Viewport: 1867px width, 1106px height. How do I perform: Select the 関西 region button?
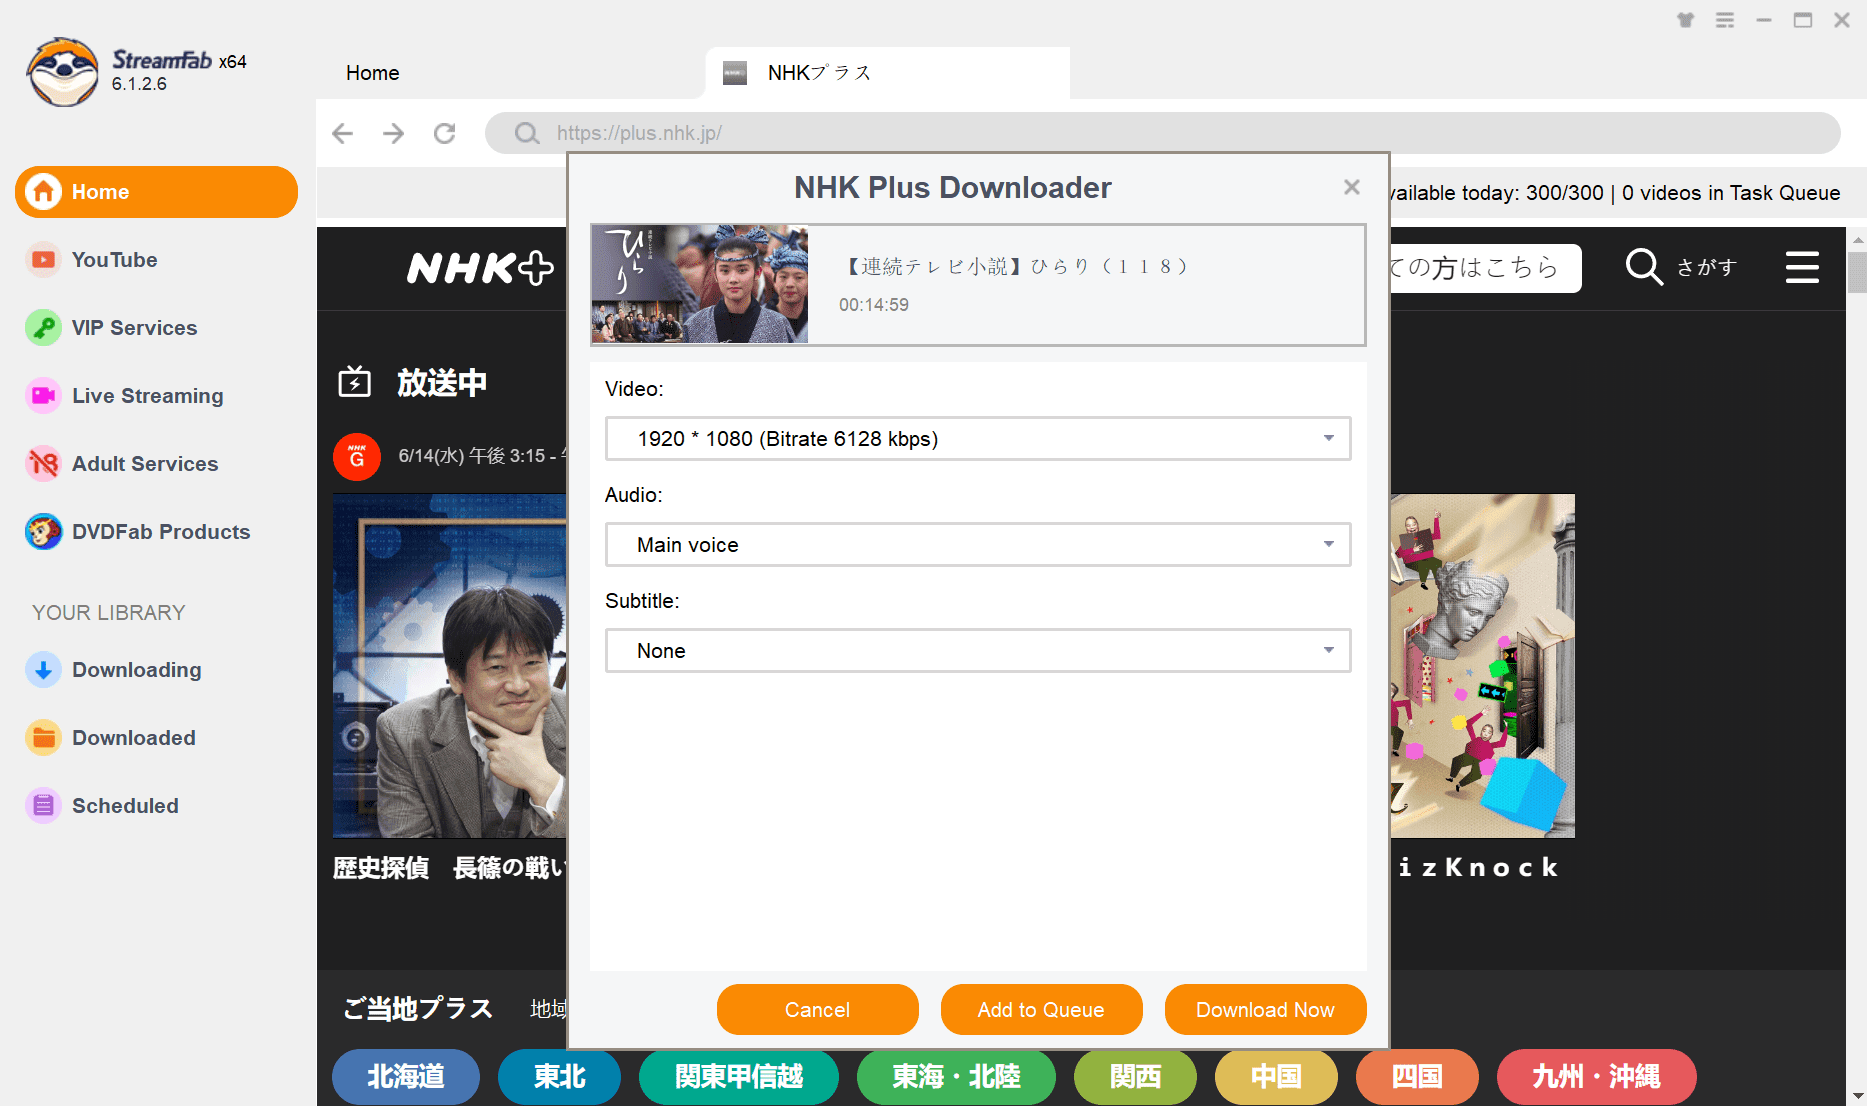point(1135,1077)
